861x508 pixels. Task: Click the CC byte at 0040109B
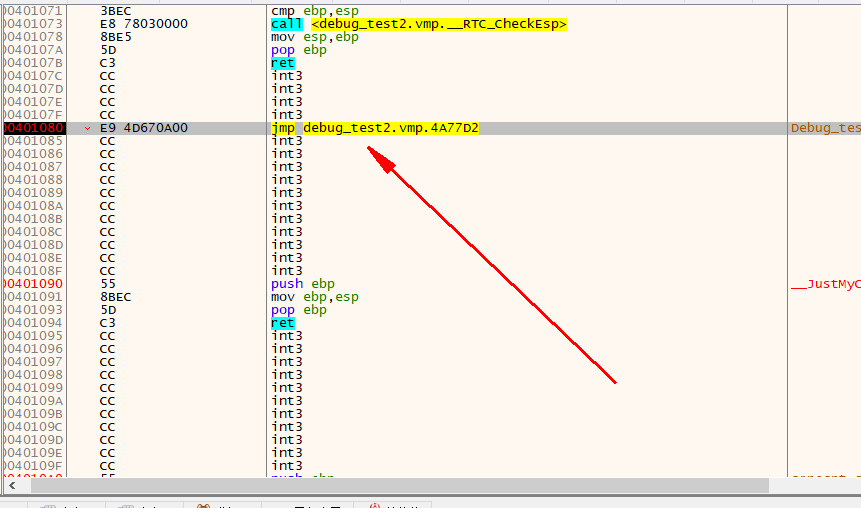tap(108, 414)
